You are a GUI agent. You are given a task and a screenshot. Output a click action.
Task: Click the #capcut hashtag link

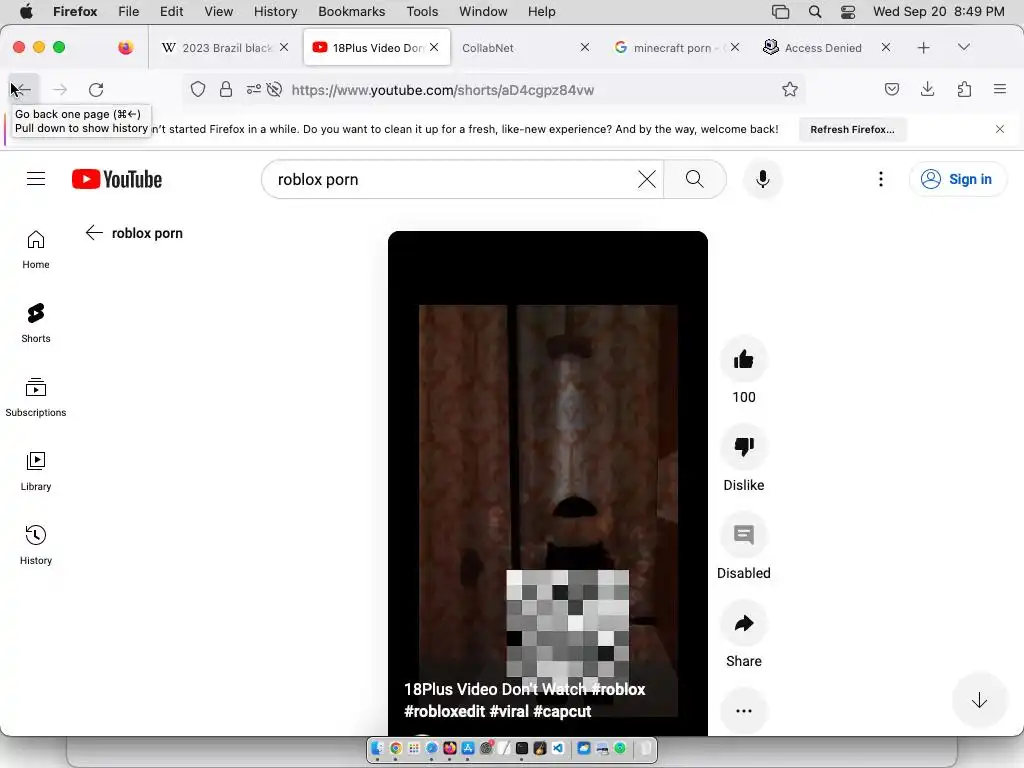coord(562,711)
